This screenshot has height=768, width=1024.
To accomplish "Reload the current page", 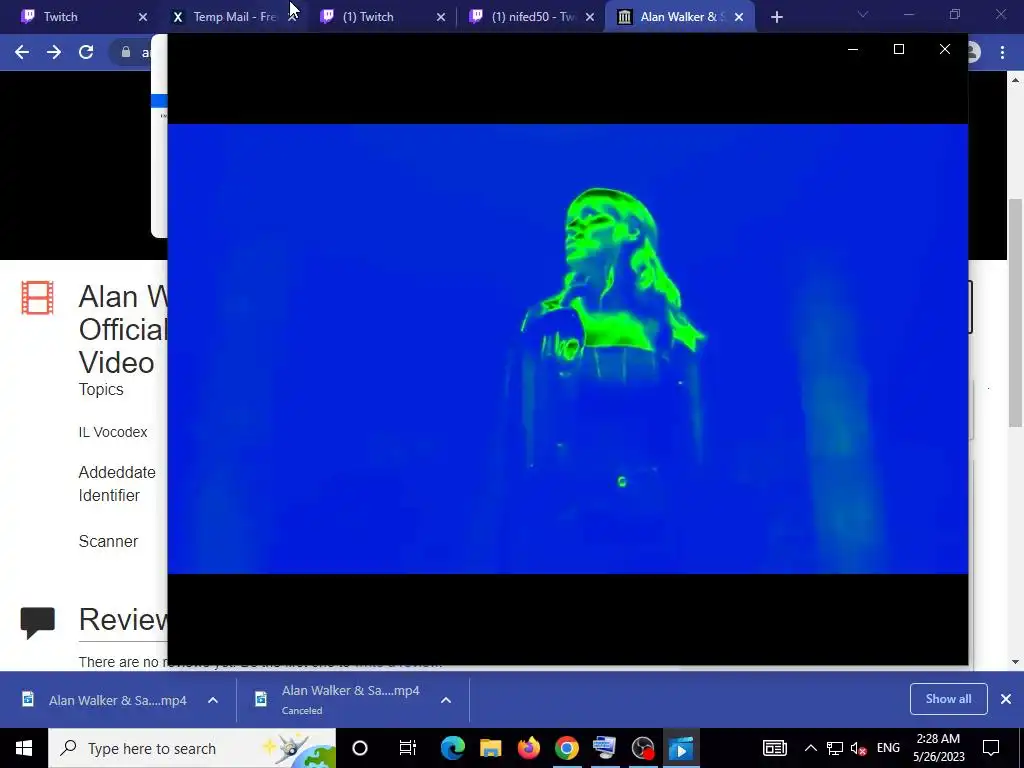I will (86, 52).
